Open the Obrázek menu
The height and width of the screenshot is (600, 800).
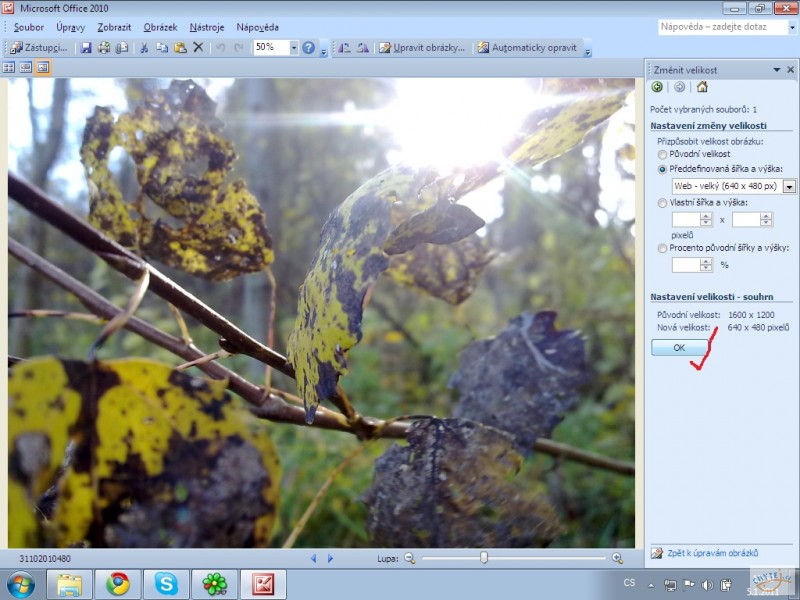click(x=160, y=28)
